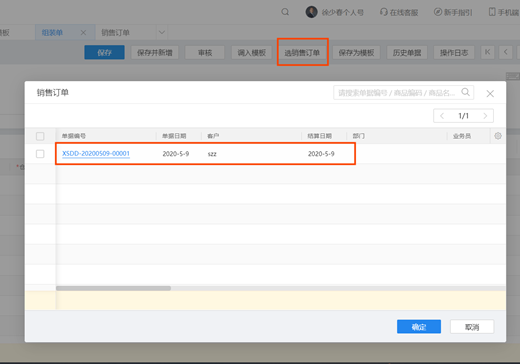Close the 销售订单 dialog
This screenshot has width=520, height=364.
click(490, 94)
